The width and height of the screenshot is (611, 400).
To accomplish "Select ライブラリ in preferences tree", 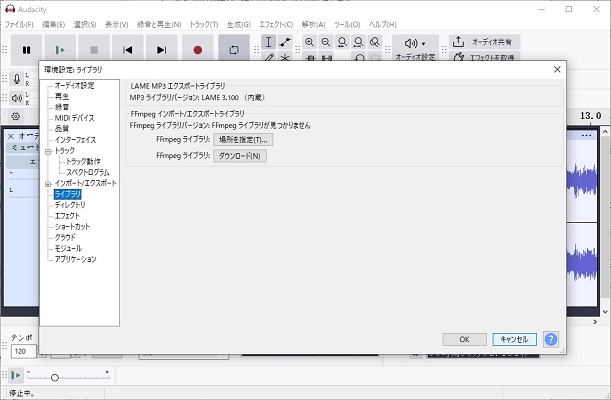I will (x=67, y=194).
